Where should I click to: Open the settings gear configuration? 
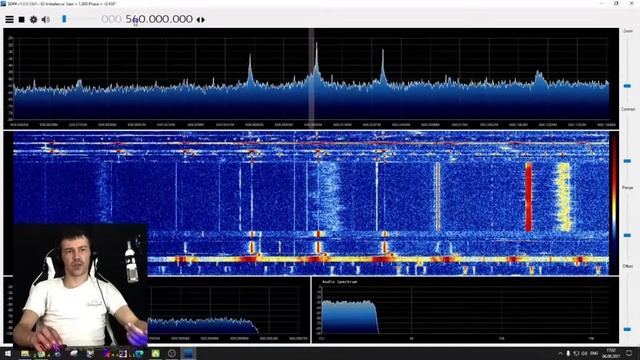point(33,19)
